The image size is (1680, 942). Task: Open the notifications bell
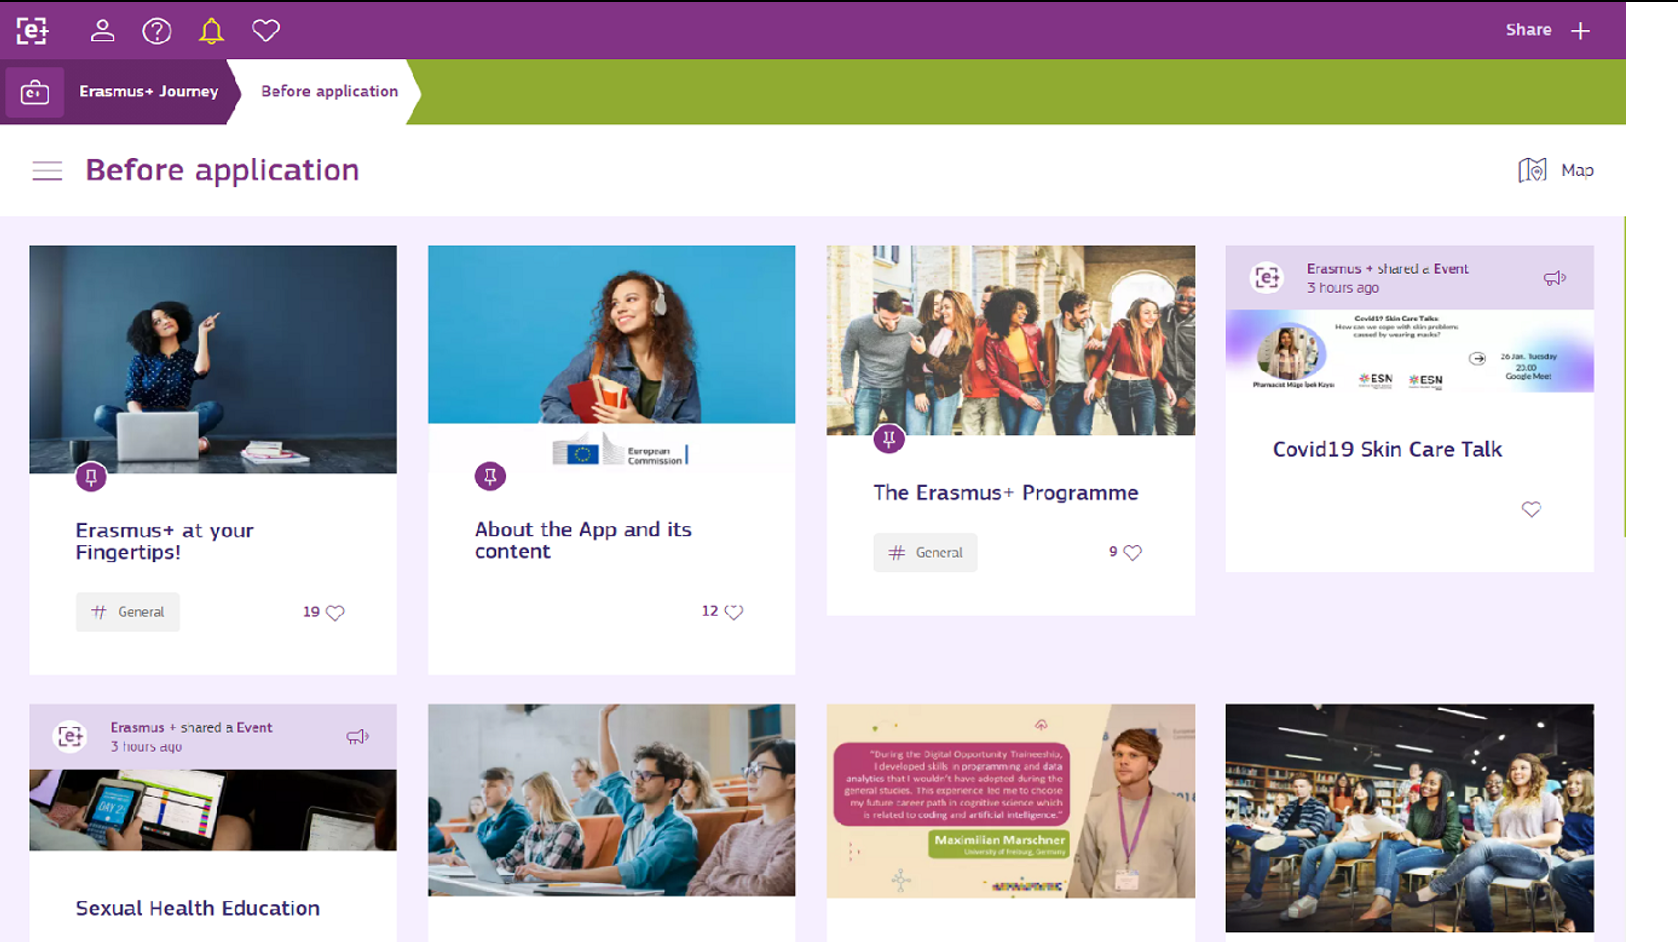pyautogui.click(x=211, y=31)
